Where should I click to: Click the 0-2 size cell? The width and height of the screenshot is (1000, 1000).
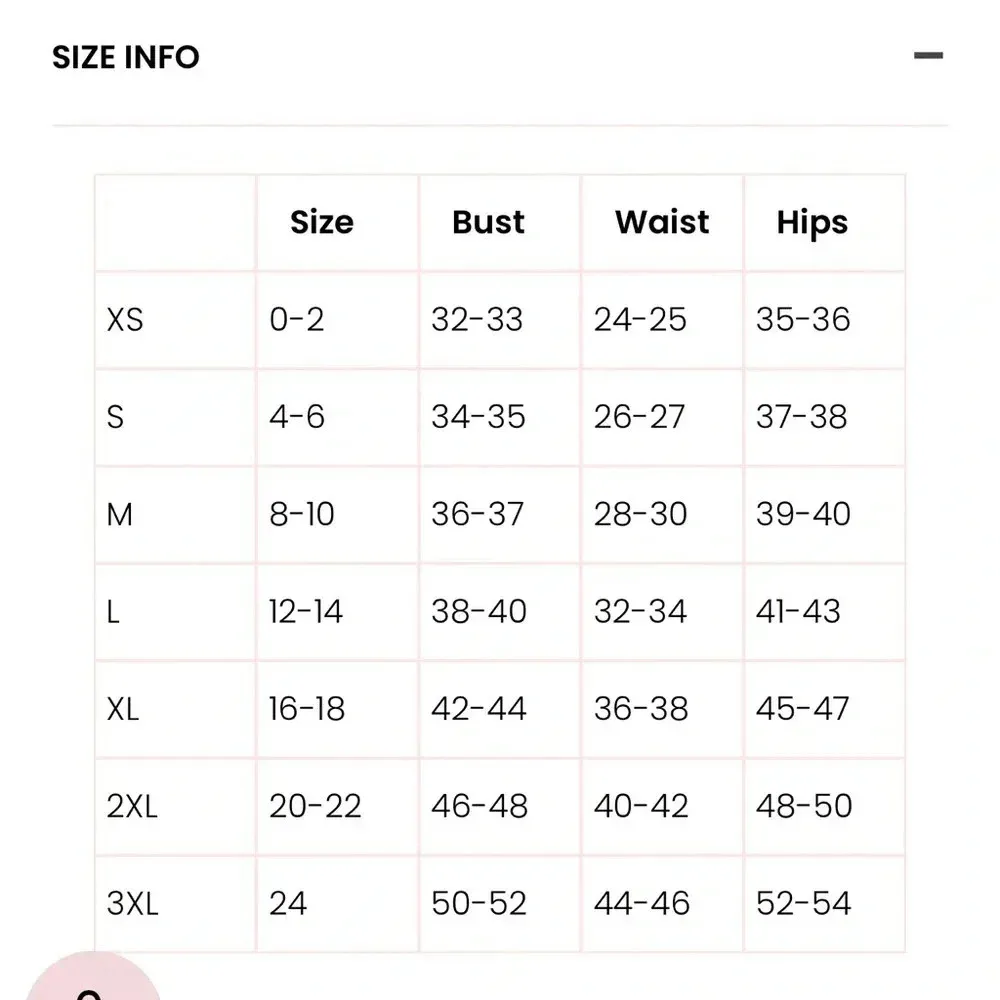point(297,320)
